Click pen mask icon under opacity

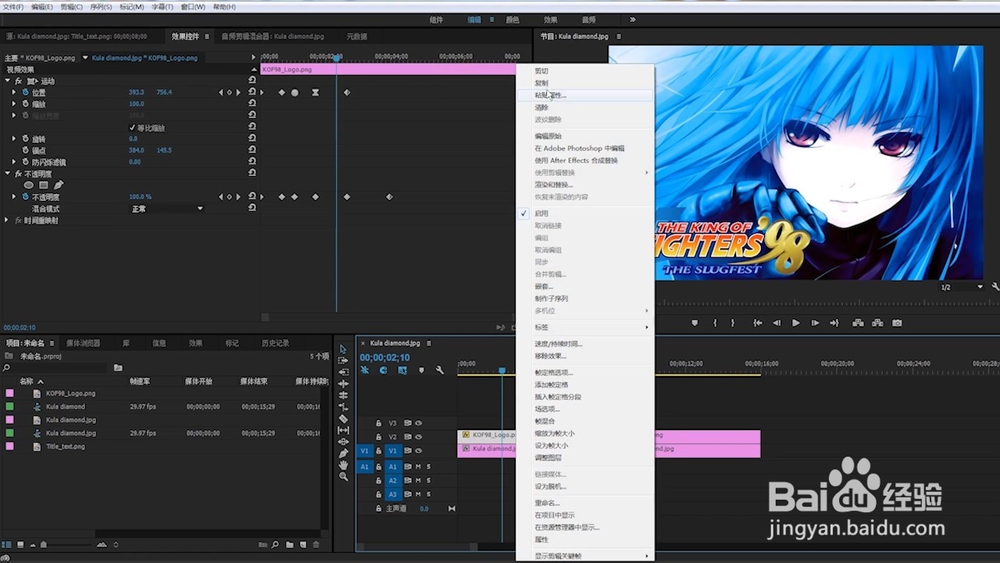[x=58, y=185]
